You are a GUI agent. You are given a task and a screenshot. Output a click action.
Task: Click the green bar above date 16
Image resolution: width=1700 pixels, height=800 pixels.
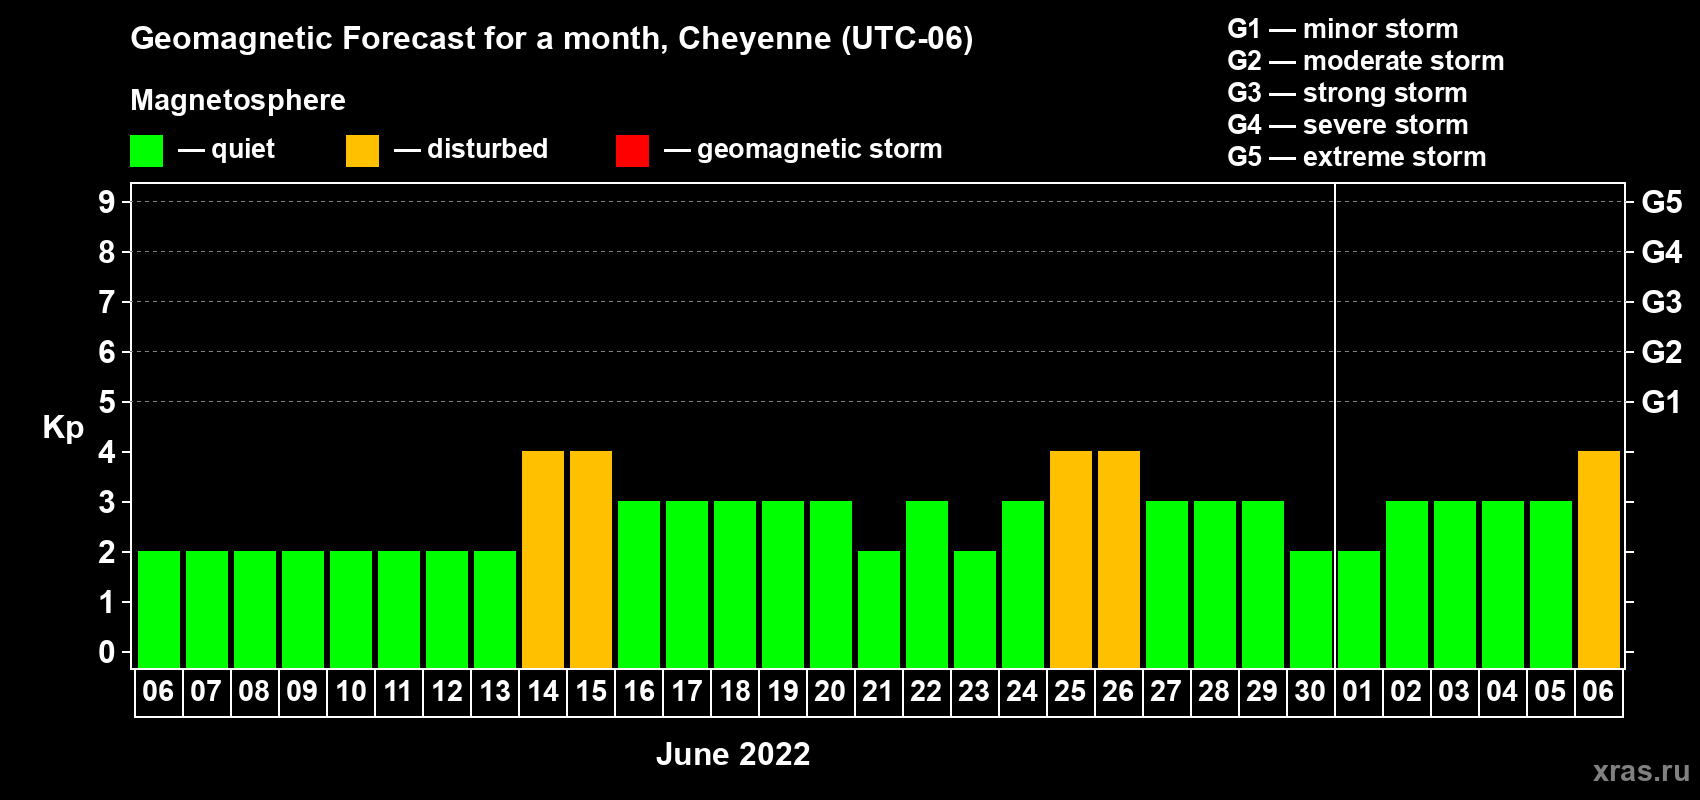coord(639,585)
